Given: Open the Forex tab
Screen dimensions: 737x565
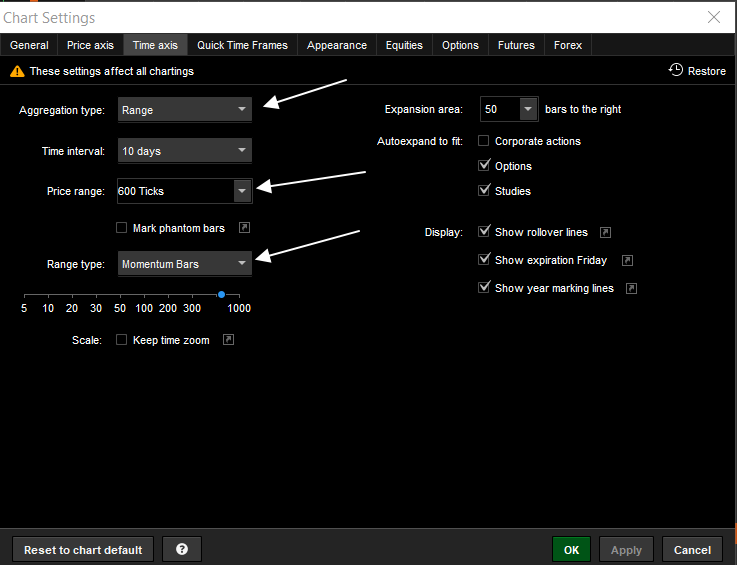Looking at the screenshot, I should pyautogui.click(x=568, y=45).
